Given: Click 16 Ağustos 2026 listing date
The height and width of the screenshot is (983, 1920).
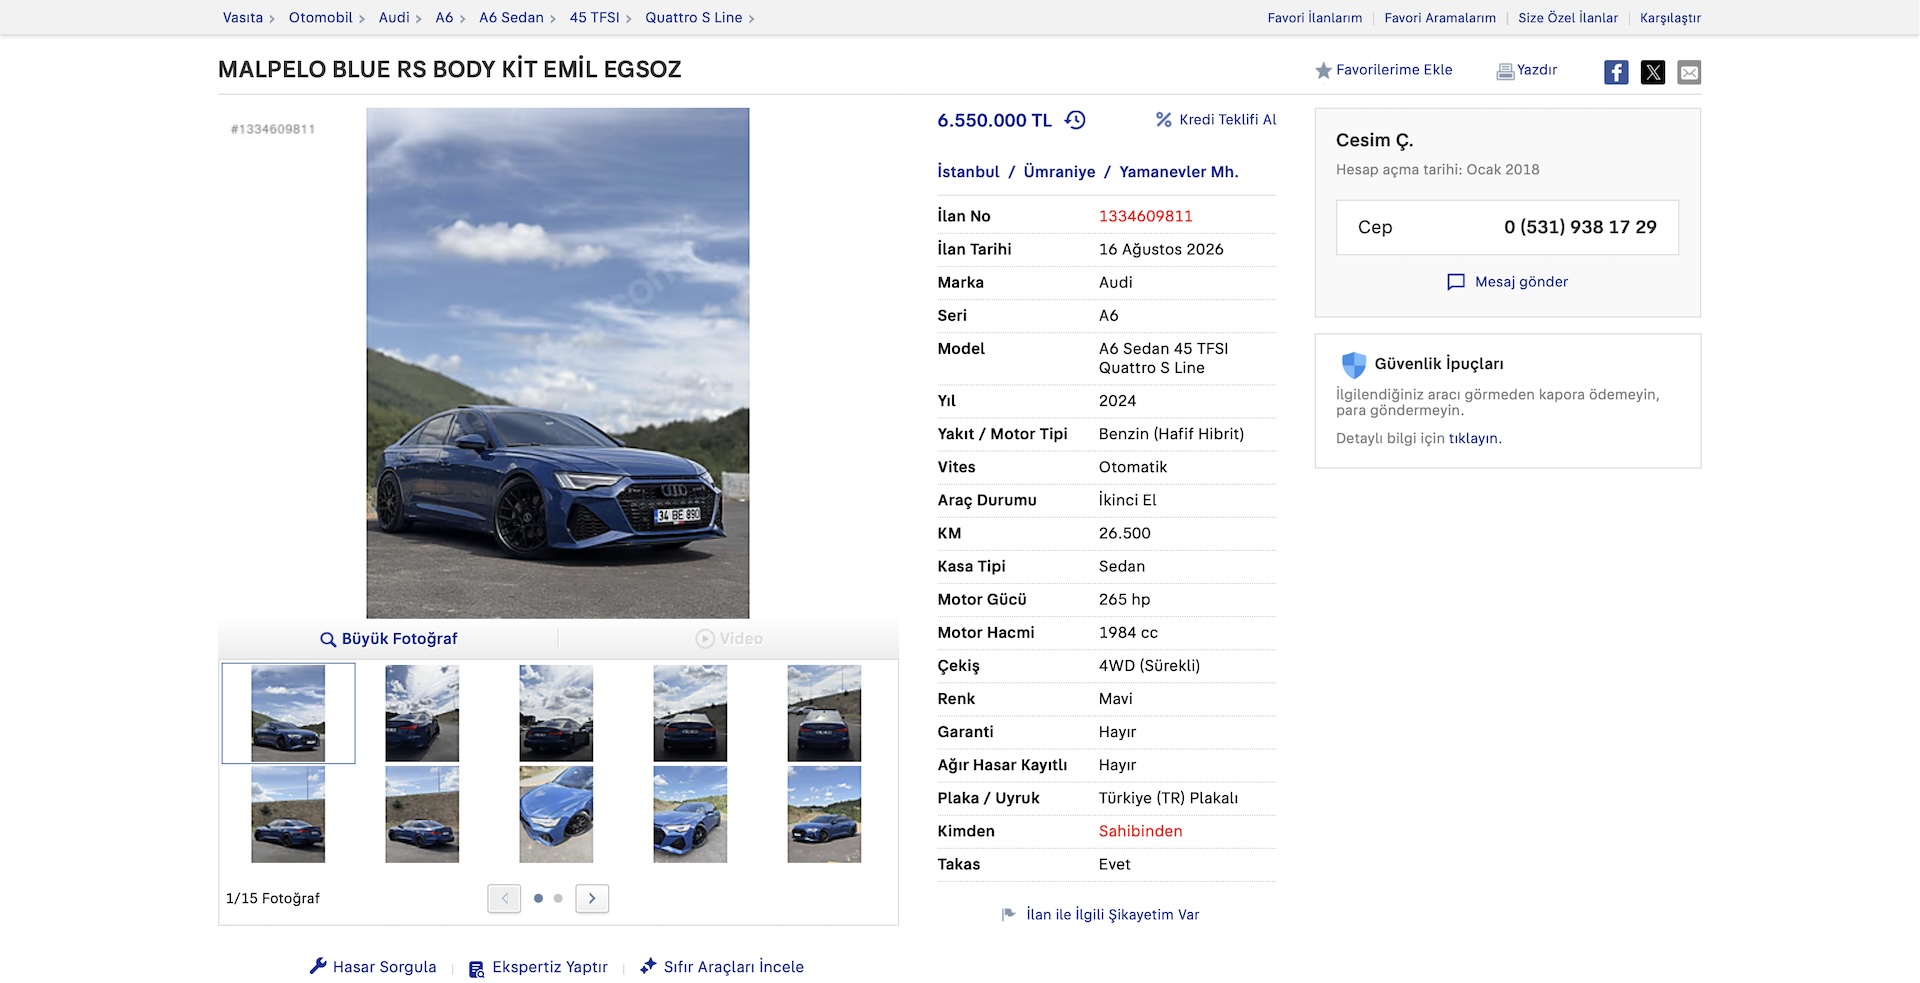Looking at the screenshot, I should pyautogui.click(x=1161, y=249).
